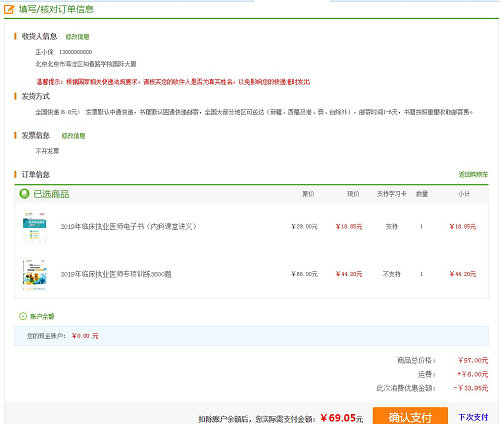Image resolution: width=500 pixels, height=424 pixels.
Task: Open thumbnail of 专项训练3600题 book
Action: 35,274
